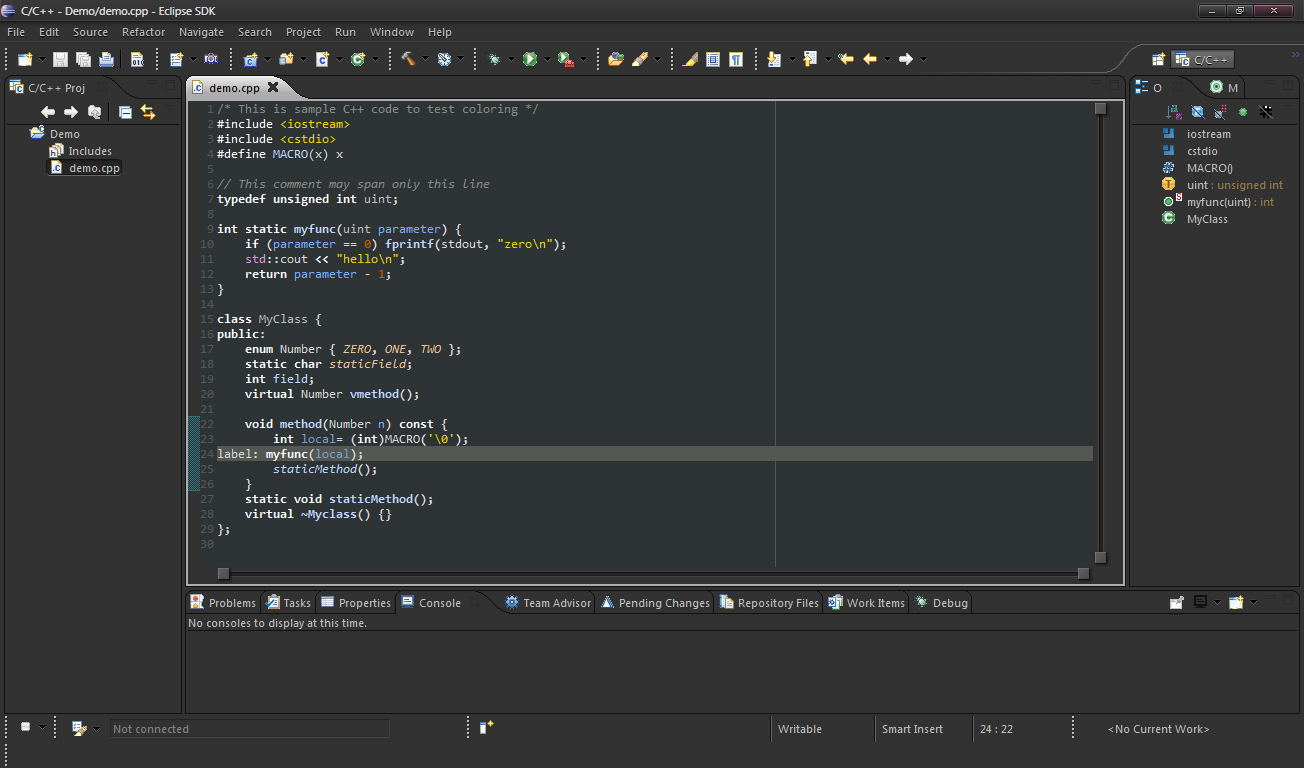Open the dropdown arrow beside Run button
The width and height of the screenshot is (1304, 768).
tap(547, 59)
